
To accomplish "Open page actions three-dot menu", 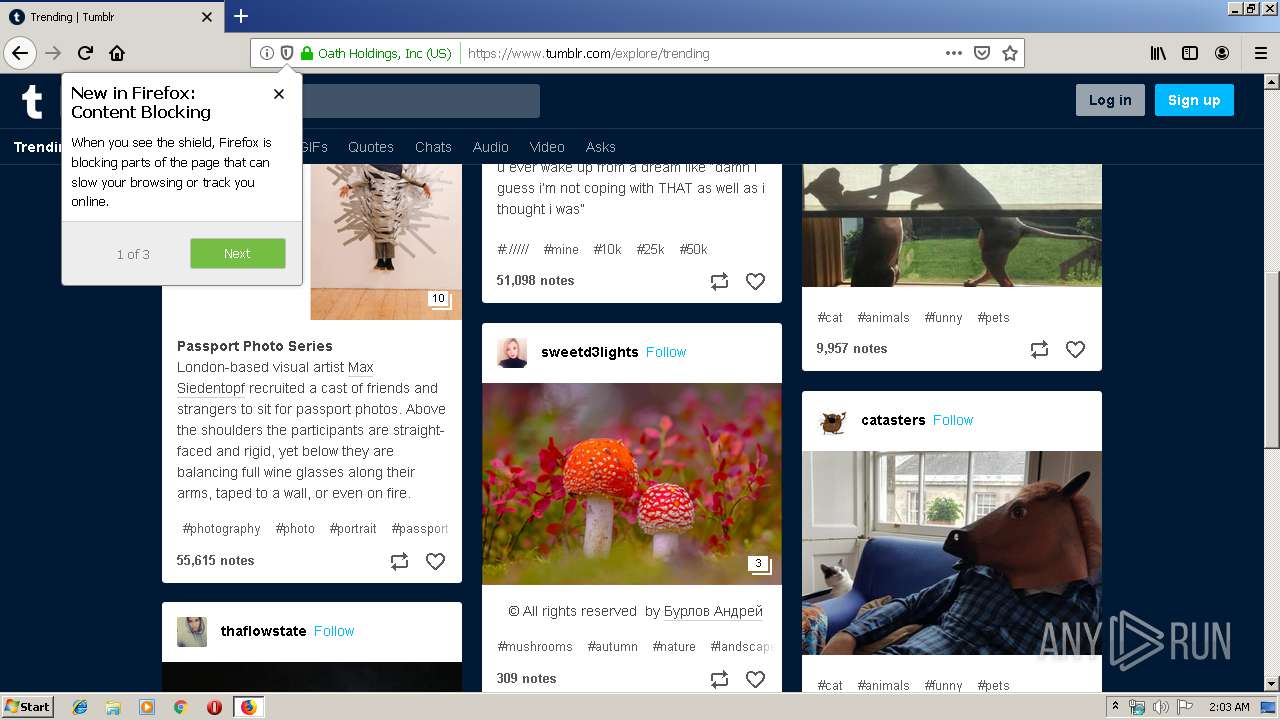I will 954,53.
